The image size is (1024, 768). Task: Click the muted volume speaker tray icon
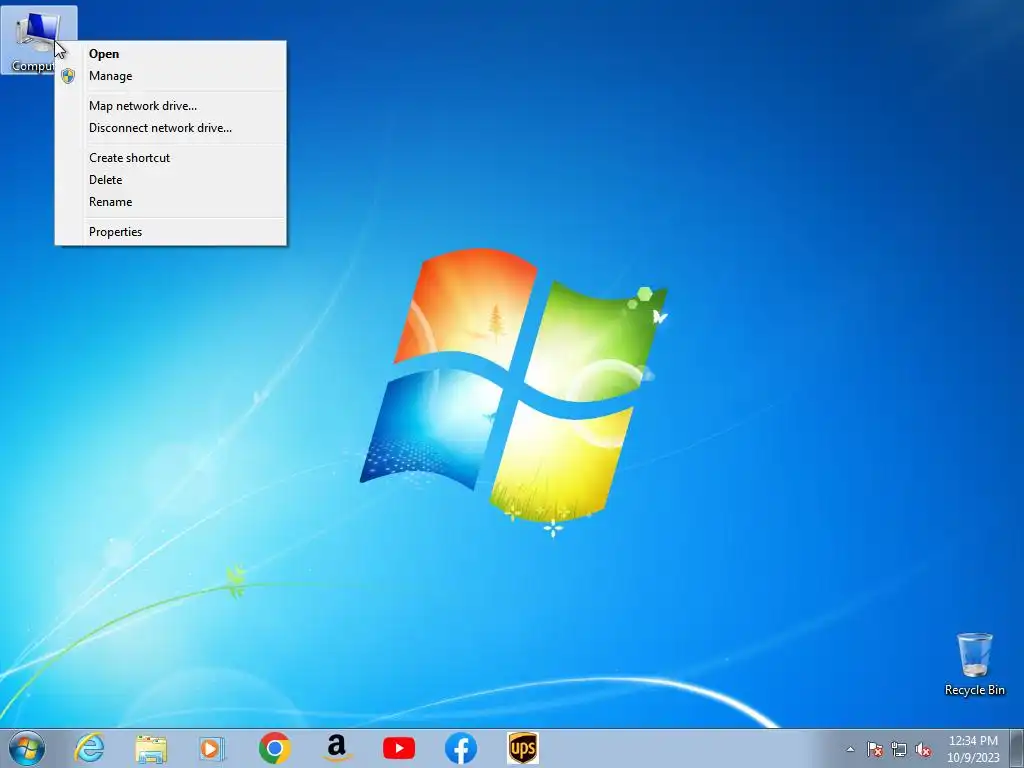tap(923, 749)
